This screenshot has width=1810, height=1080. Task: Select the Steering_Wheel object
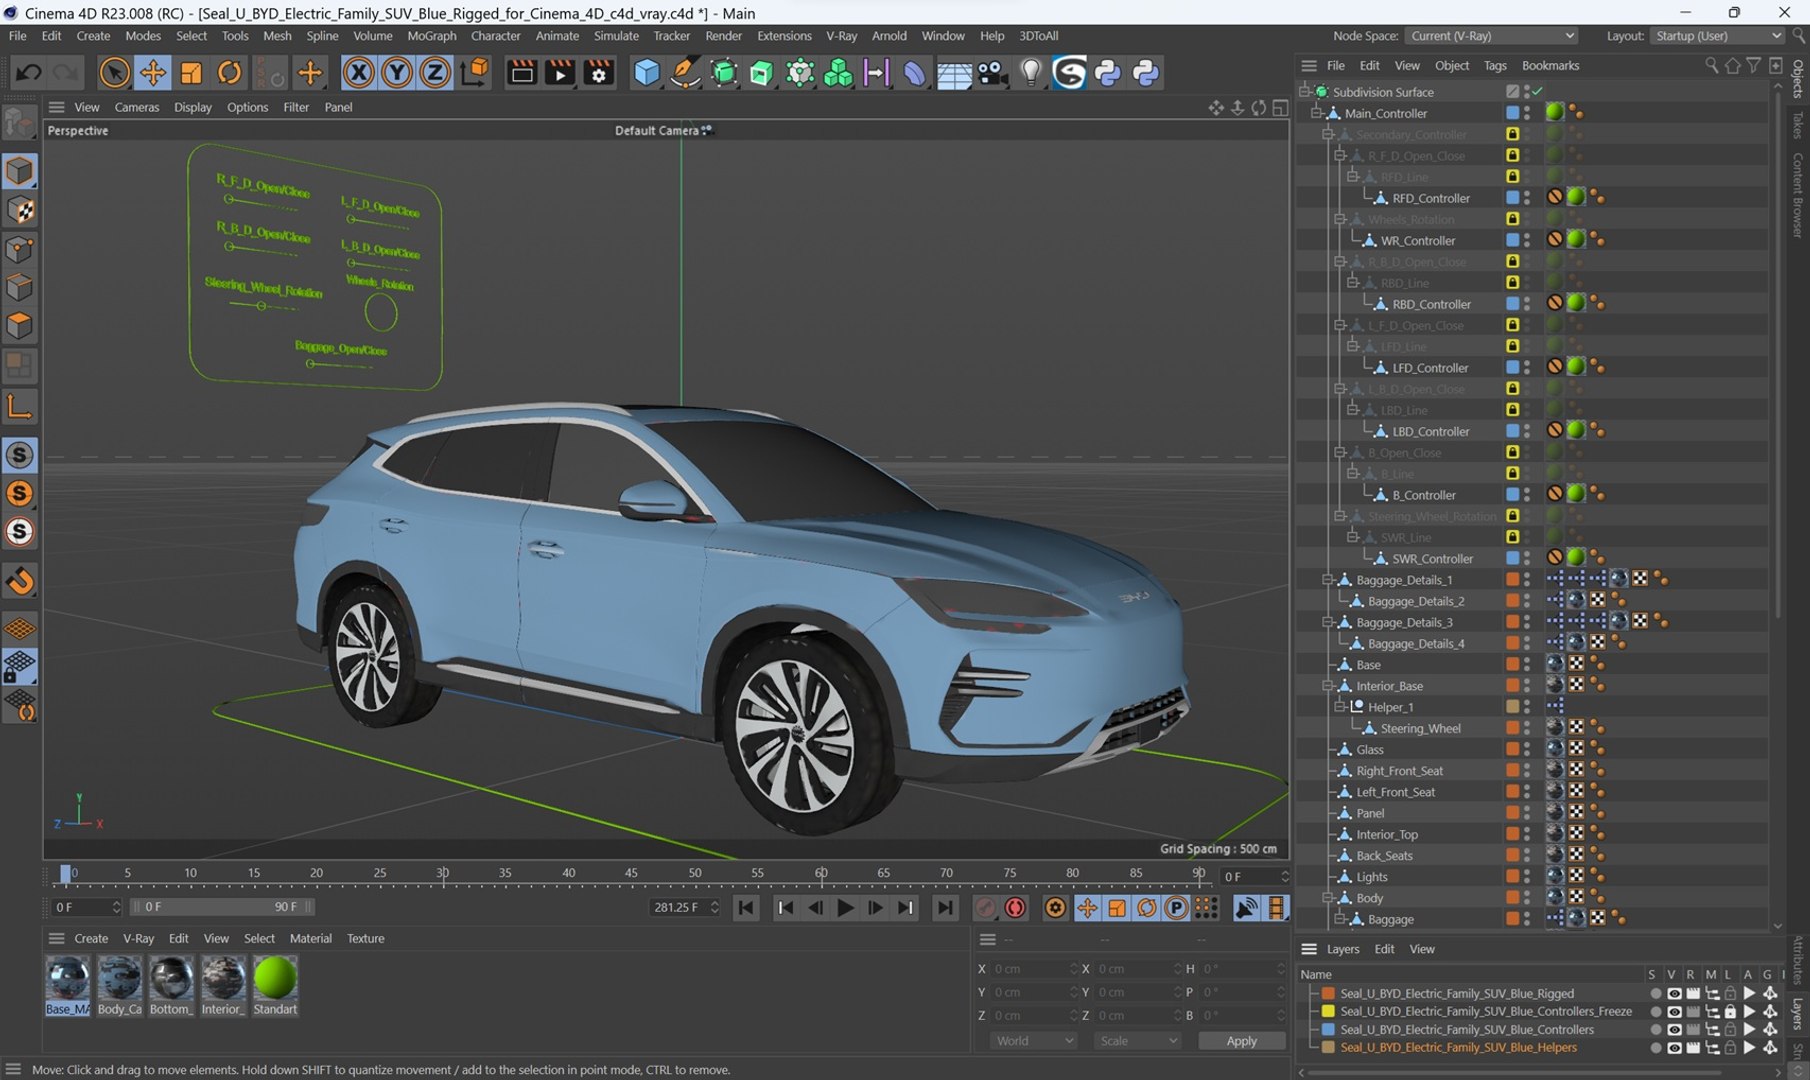[x=1420, y=729]
